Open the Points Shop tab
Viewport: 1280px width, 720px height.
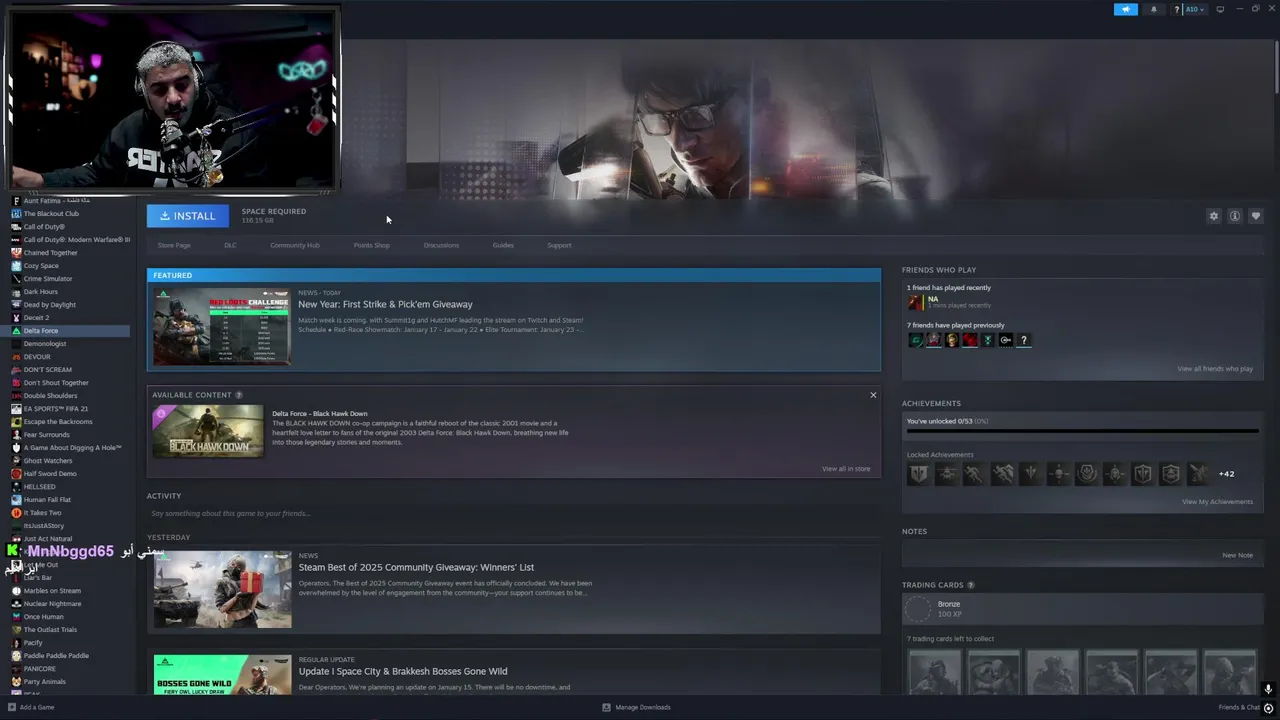click(371, 245)
